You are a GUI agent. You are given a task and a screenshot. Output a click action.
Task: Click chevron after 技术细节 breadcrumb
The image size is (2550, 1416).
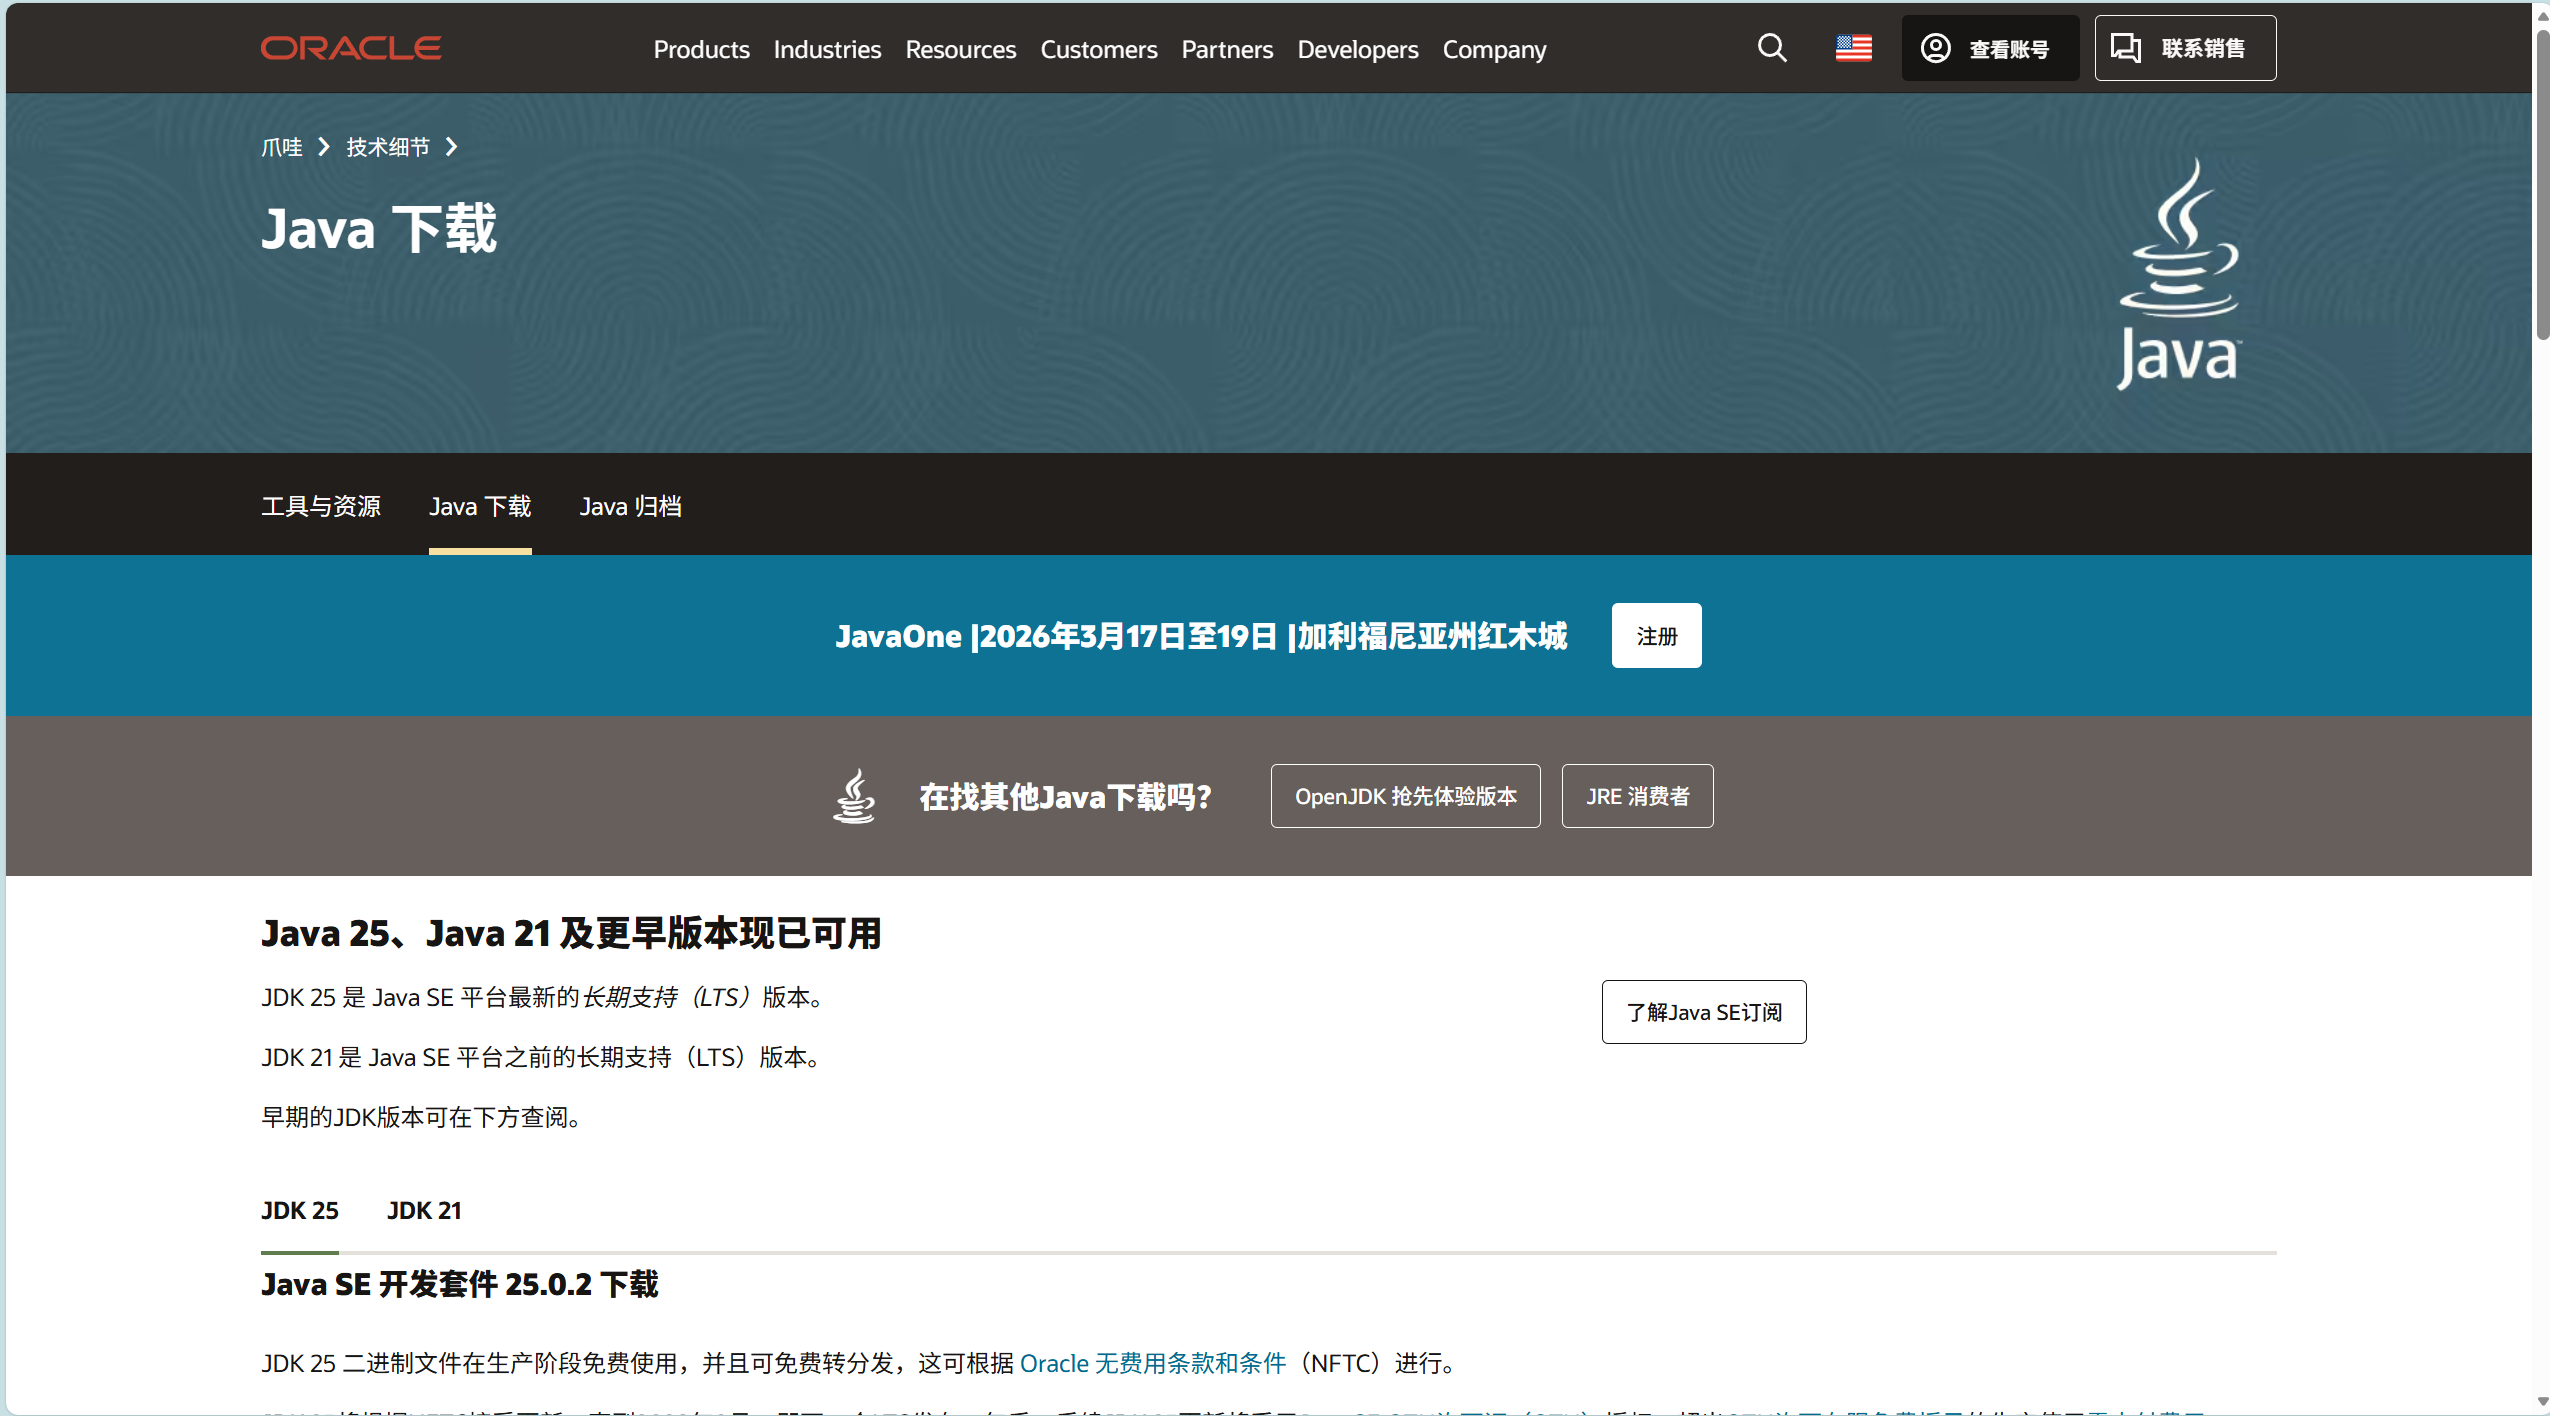pos(452,147)
